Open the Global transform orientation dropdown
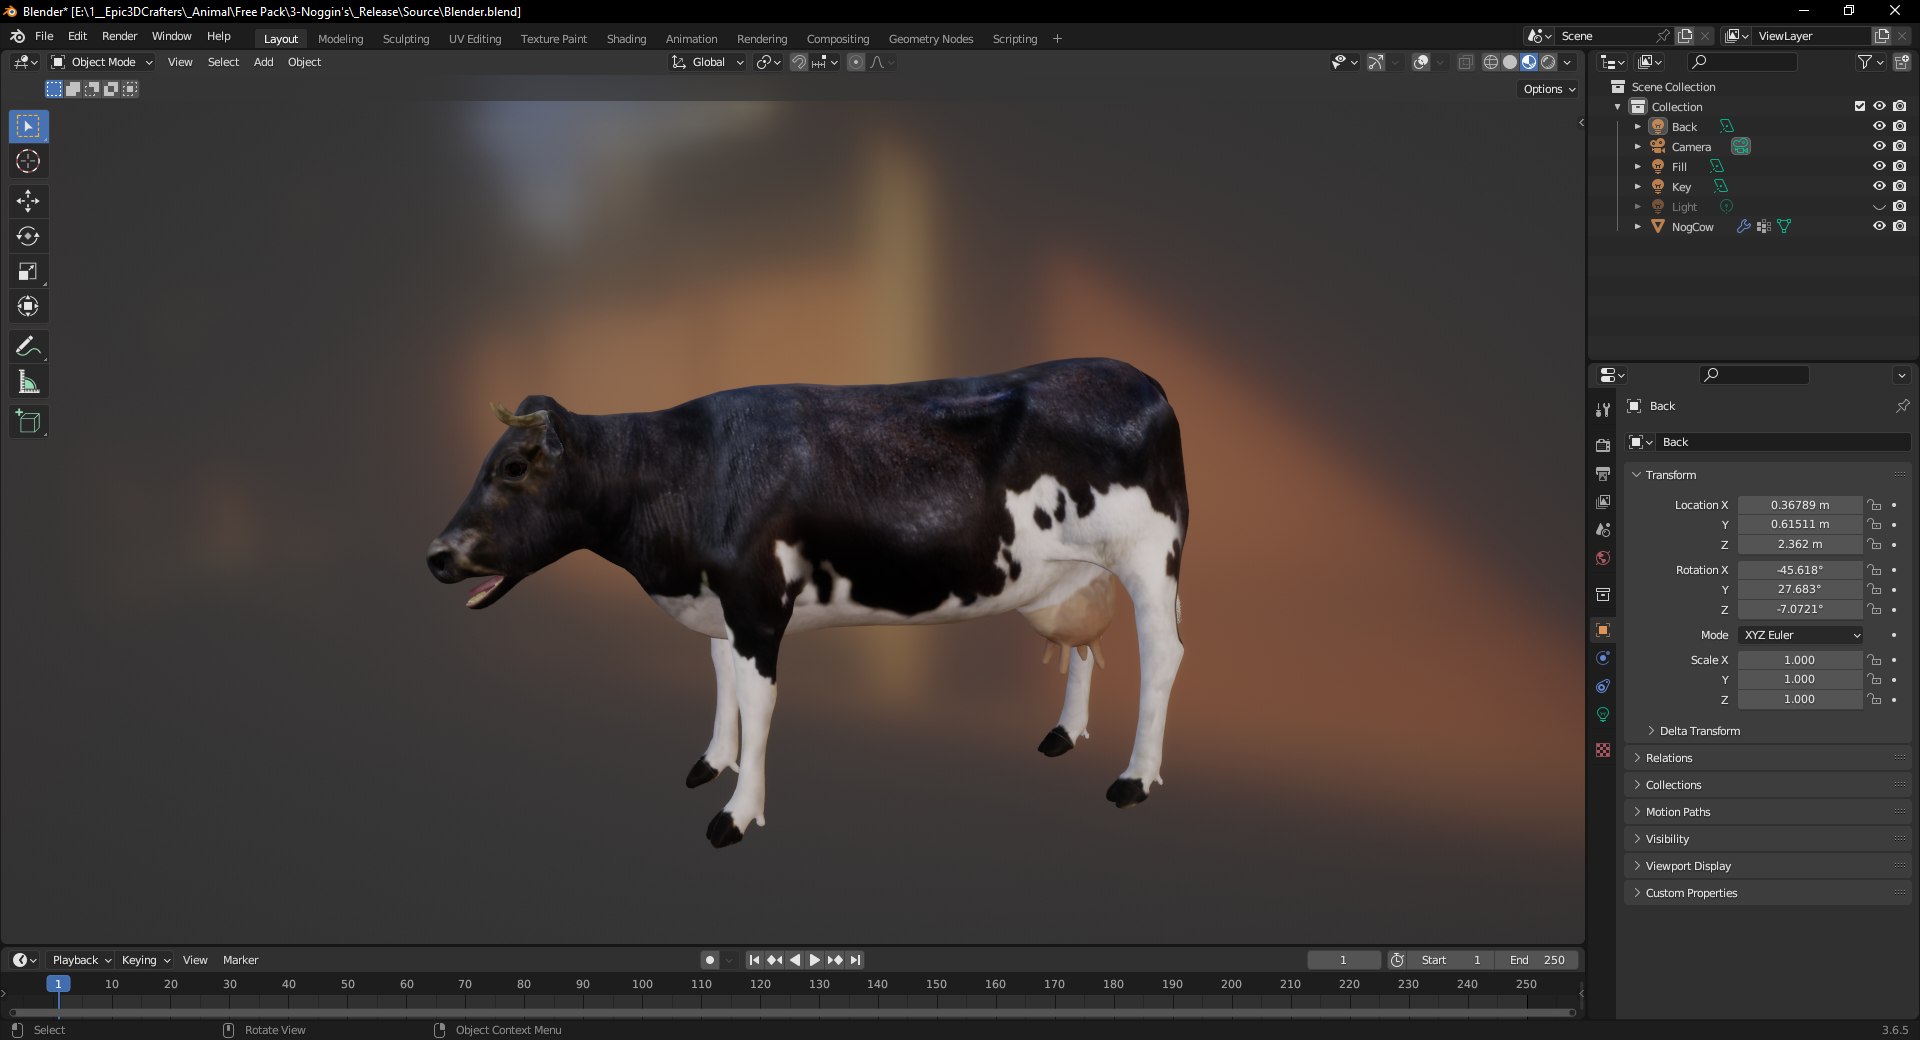 (x=708, y=62)
